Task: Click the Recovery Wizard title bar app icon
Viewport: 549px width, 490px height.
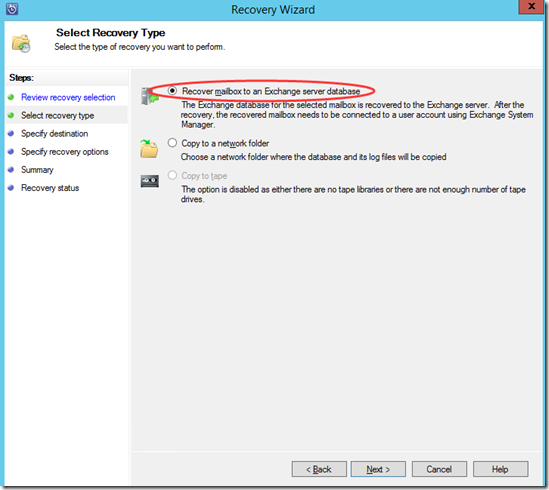Action: pyautogui.click(x=12, y=8)
